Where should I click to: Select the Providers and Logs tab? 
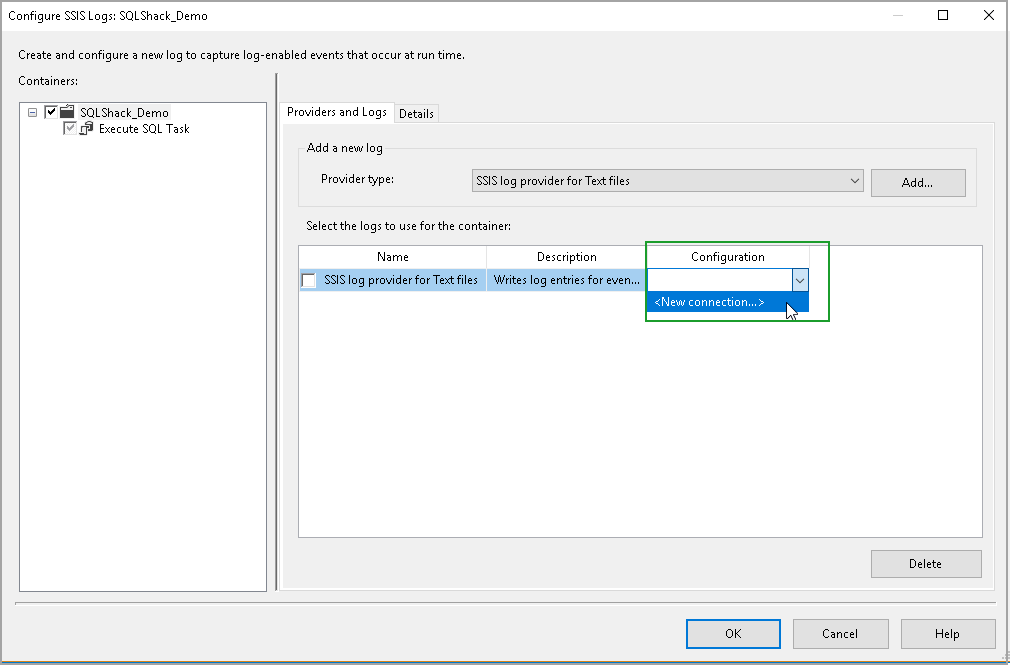[337, 112]
